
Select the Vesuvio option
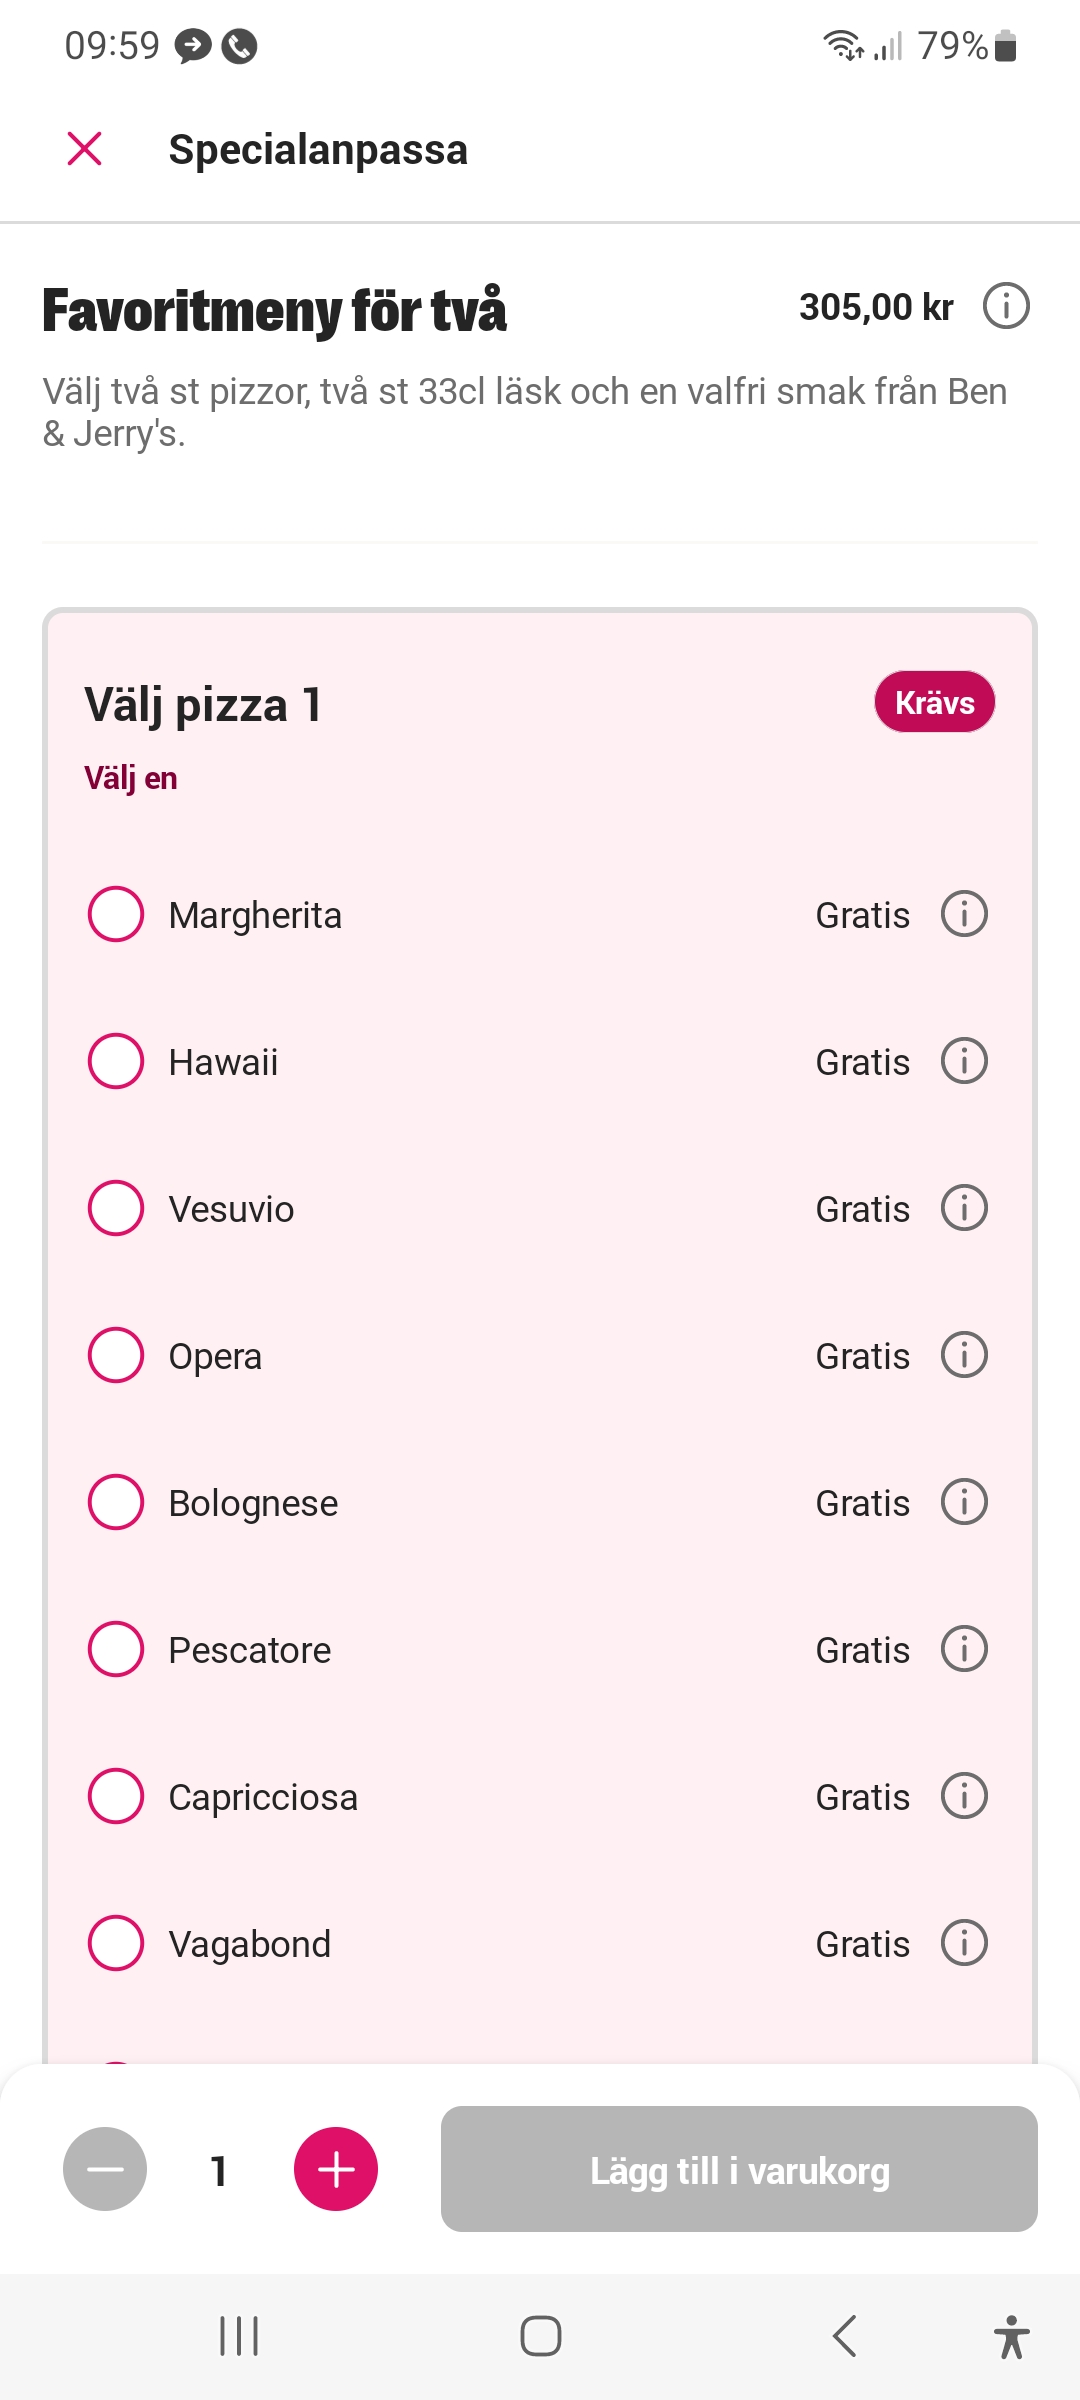[x=116, y=1208]
